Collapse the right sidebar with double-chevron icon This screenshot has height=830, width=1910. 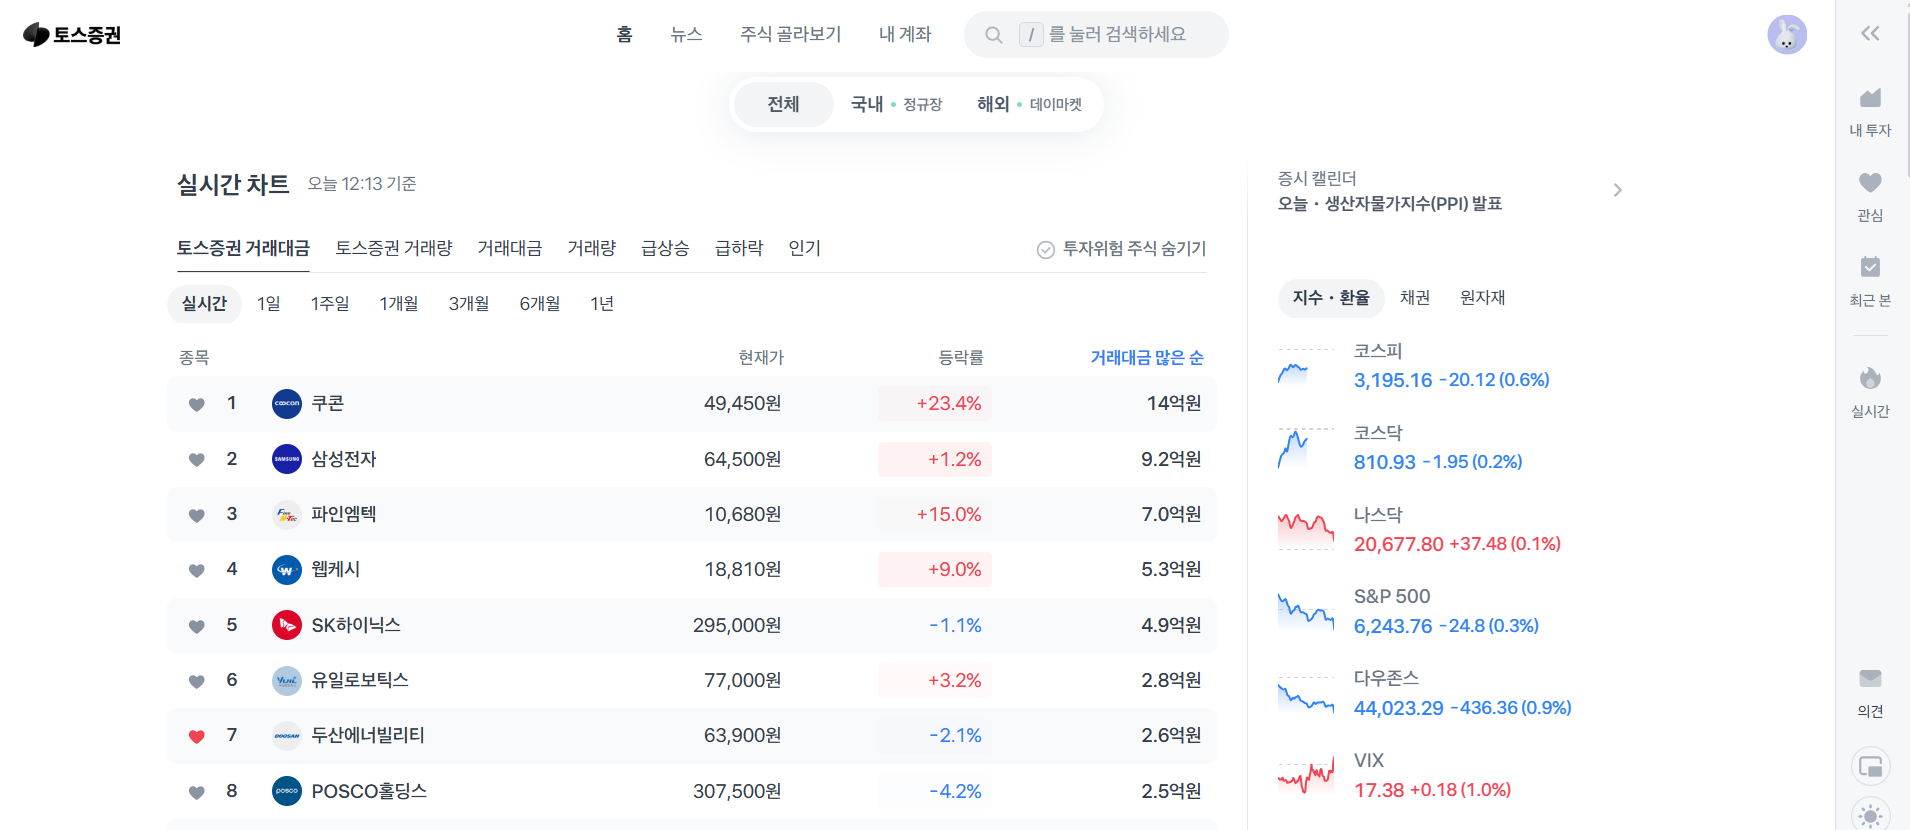[1870, 34]
